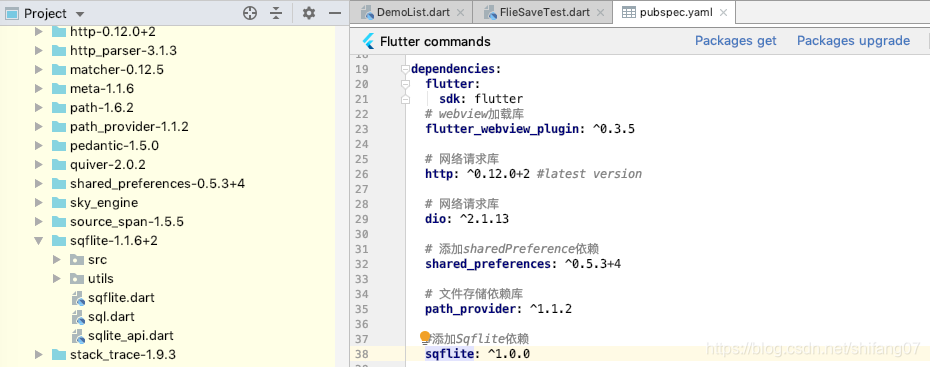Close the pubspec.yaml tab
Screen dimensions: 930x367
(723, 12)
